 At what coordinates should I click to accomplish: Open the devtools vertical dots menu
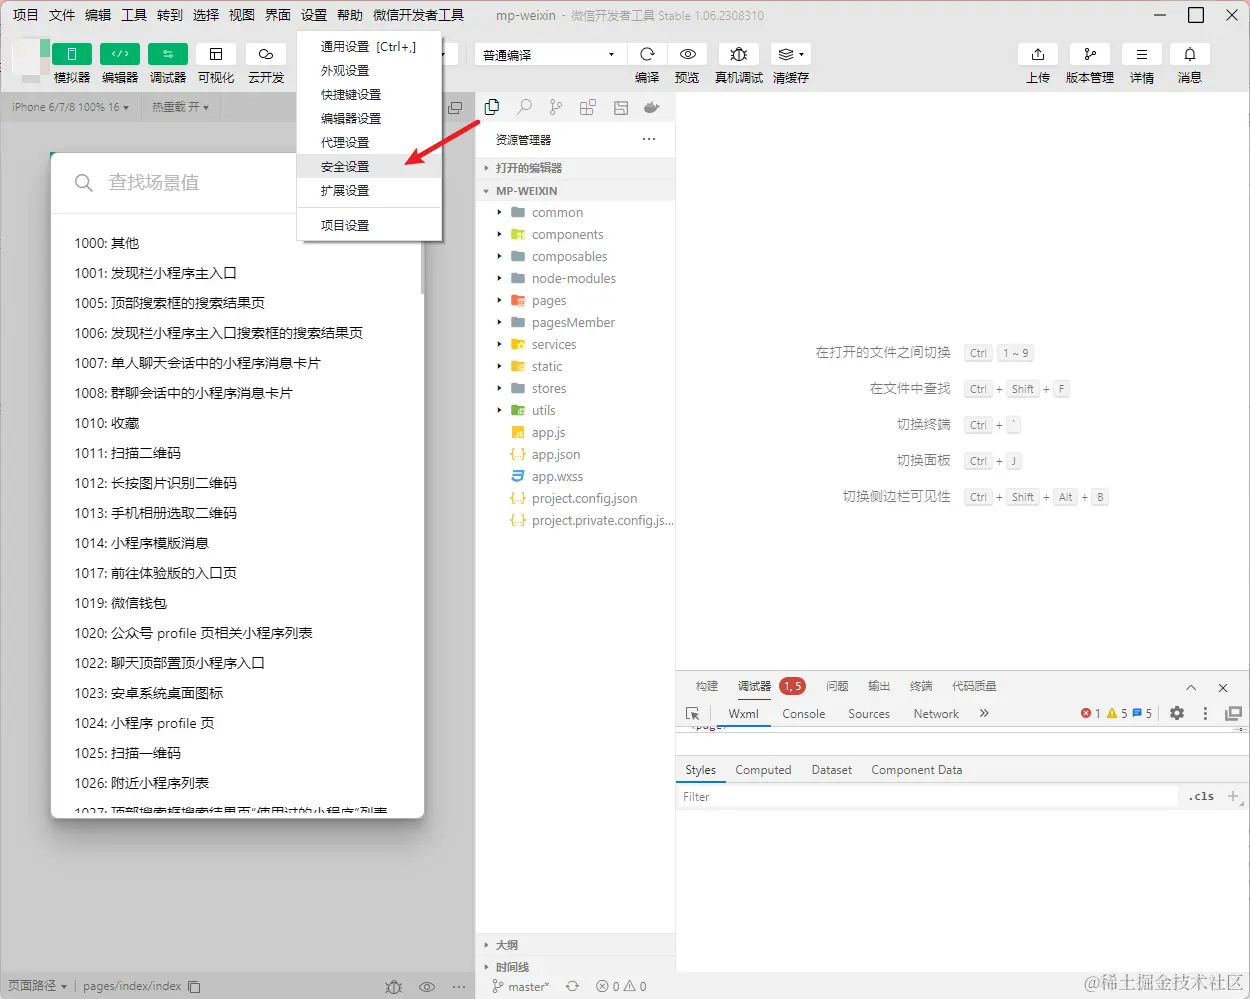click(x=1205, y=713)
